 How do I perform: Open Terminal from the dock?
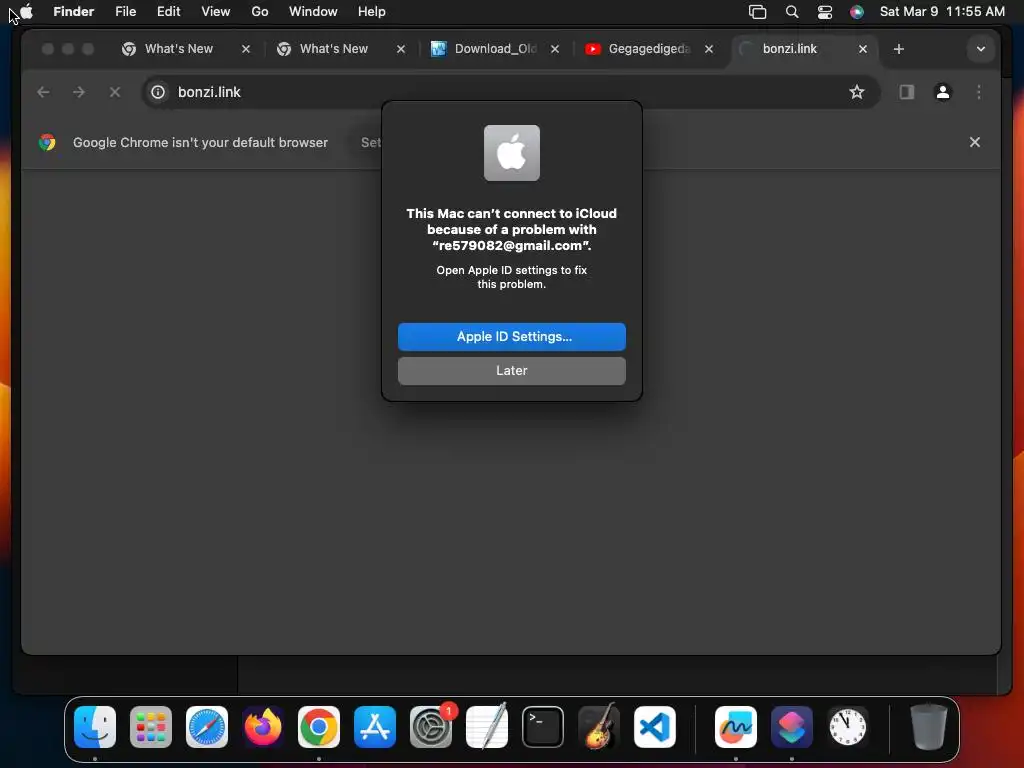coord(543,727)
